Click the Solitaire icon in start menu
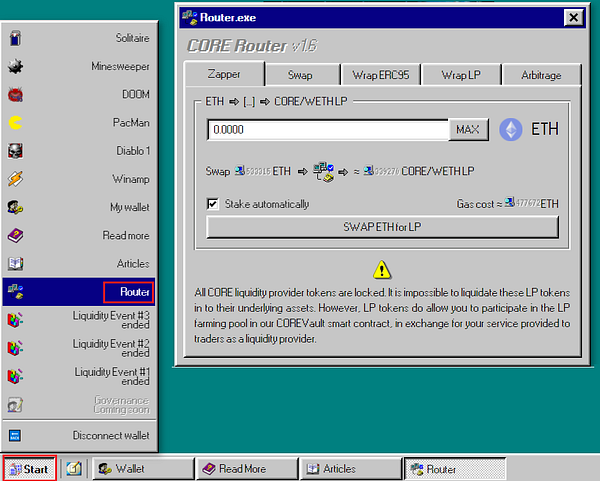Screen dimensions: 600x481 15,38
